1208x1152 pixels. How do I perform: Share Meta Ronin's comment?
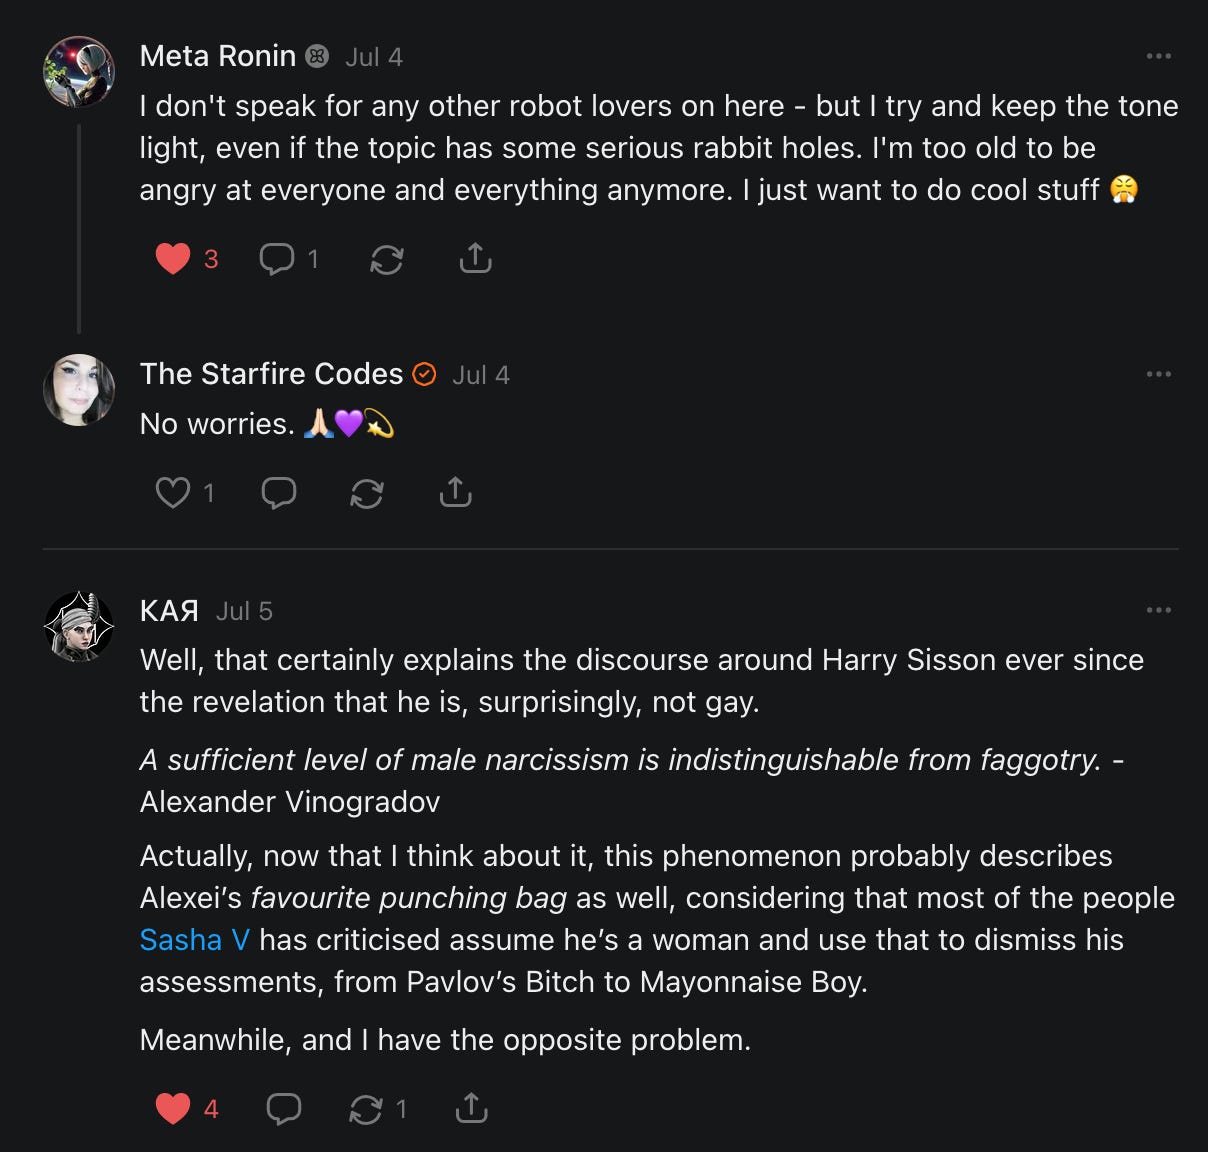tap(475, 258)
